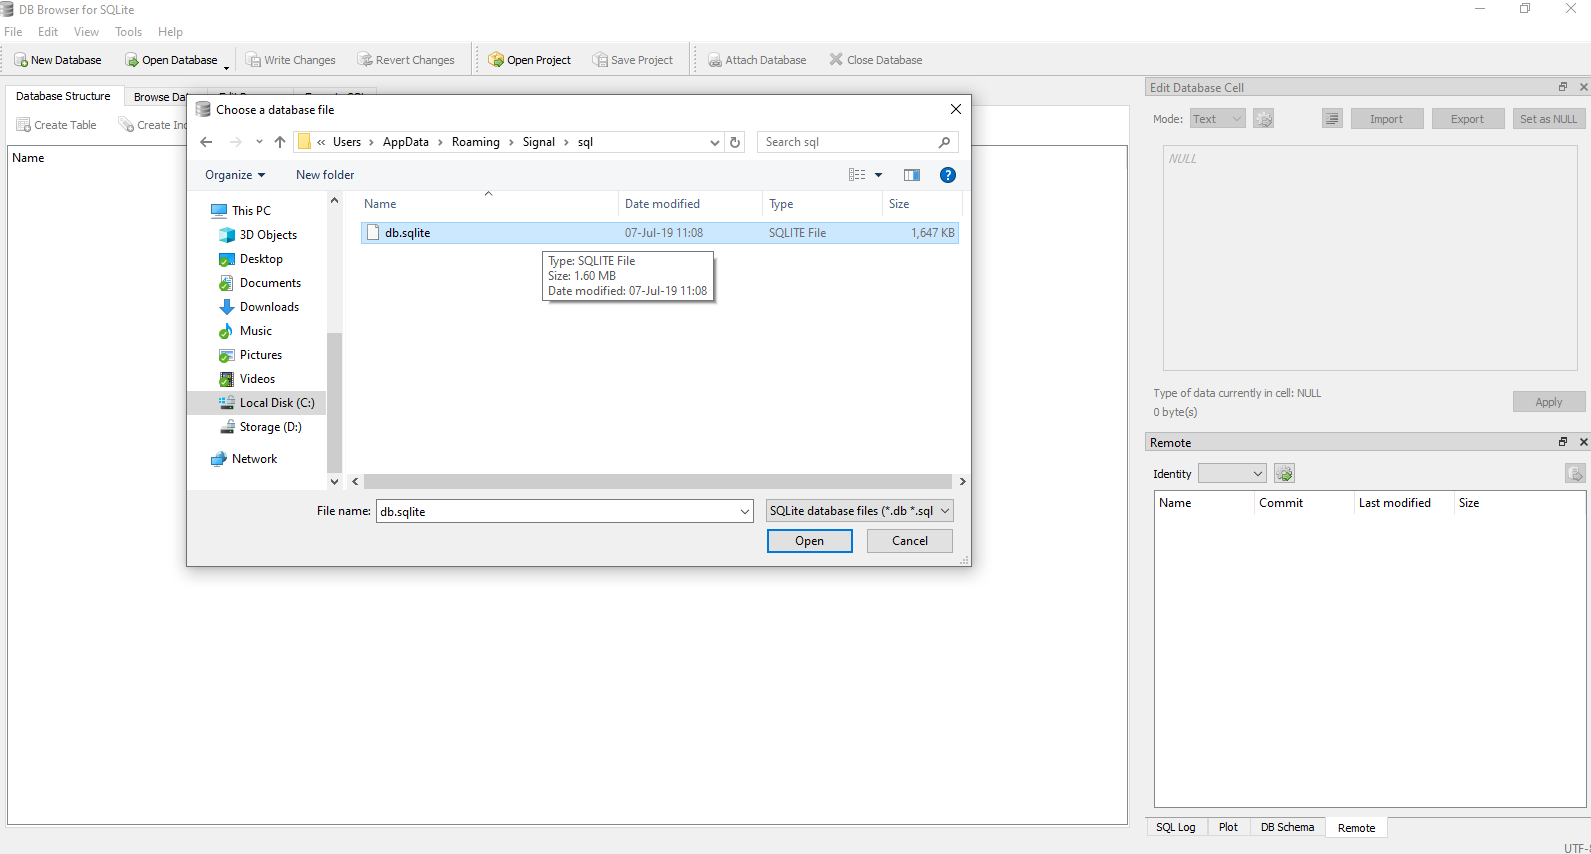The image size is (1591, 854).
Task: Sort by Name column header
Action: [x=488, y=204]
